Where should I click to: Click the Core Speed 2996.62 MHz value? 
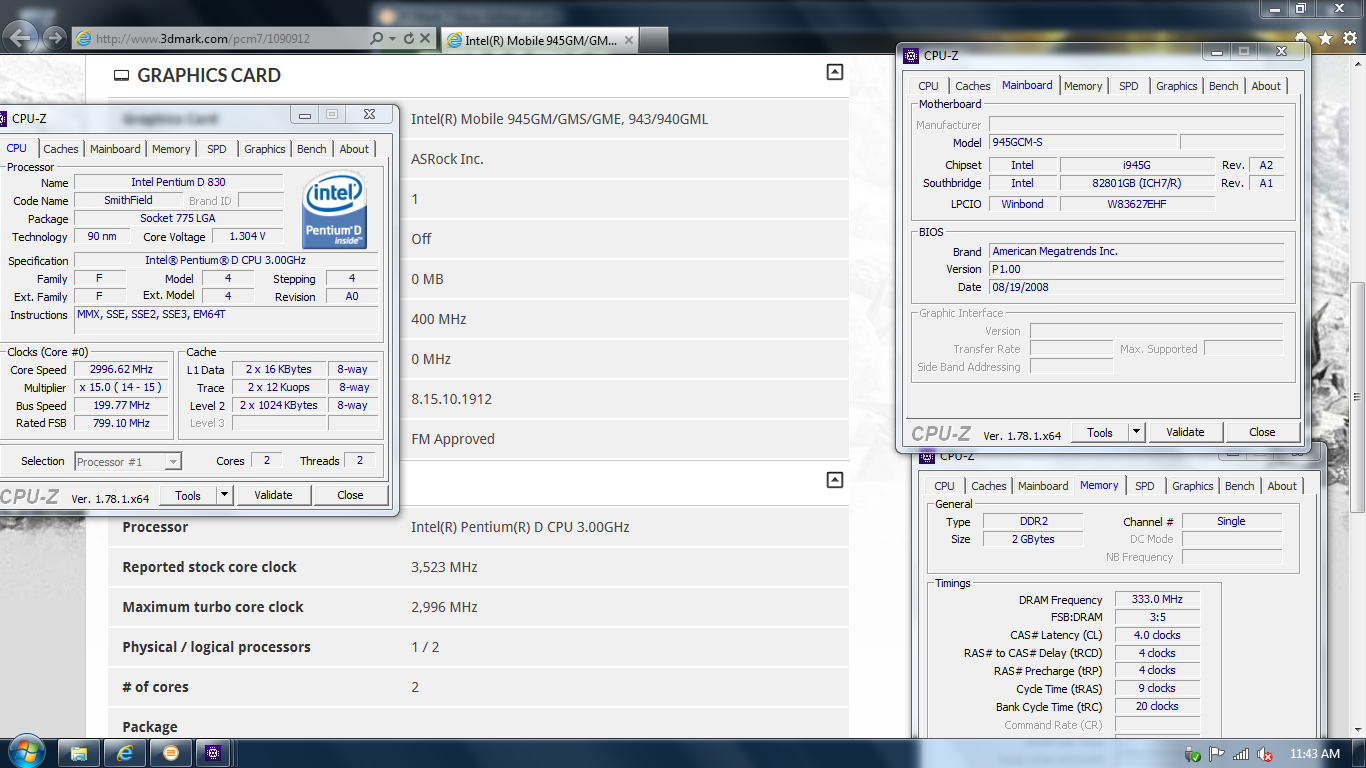coord(121,369)
